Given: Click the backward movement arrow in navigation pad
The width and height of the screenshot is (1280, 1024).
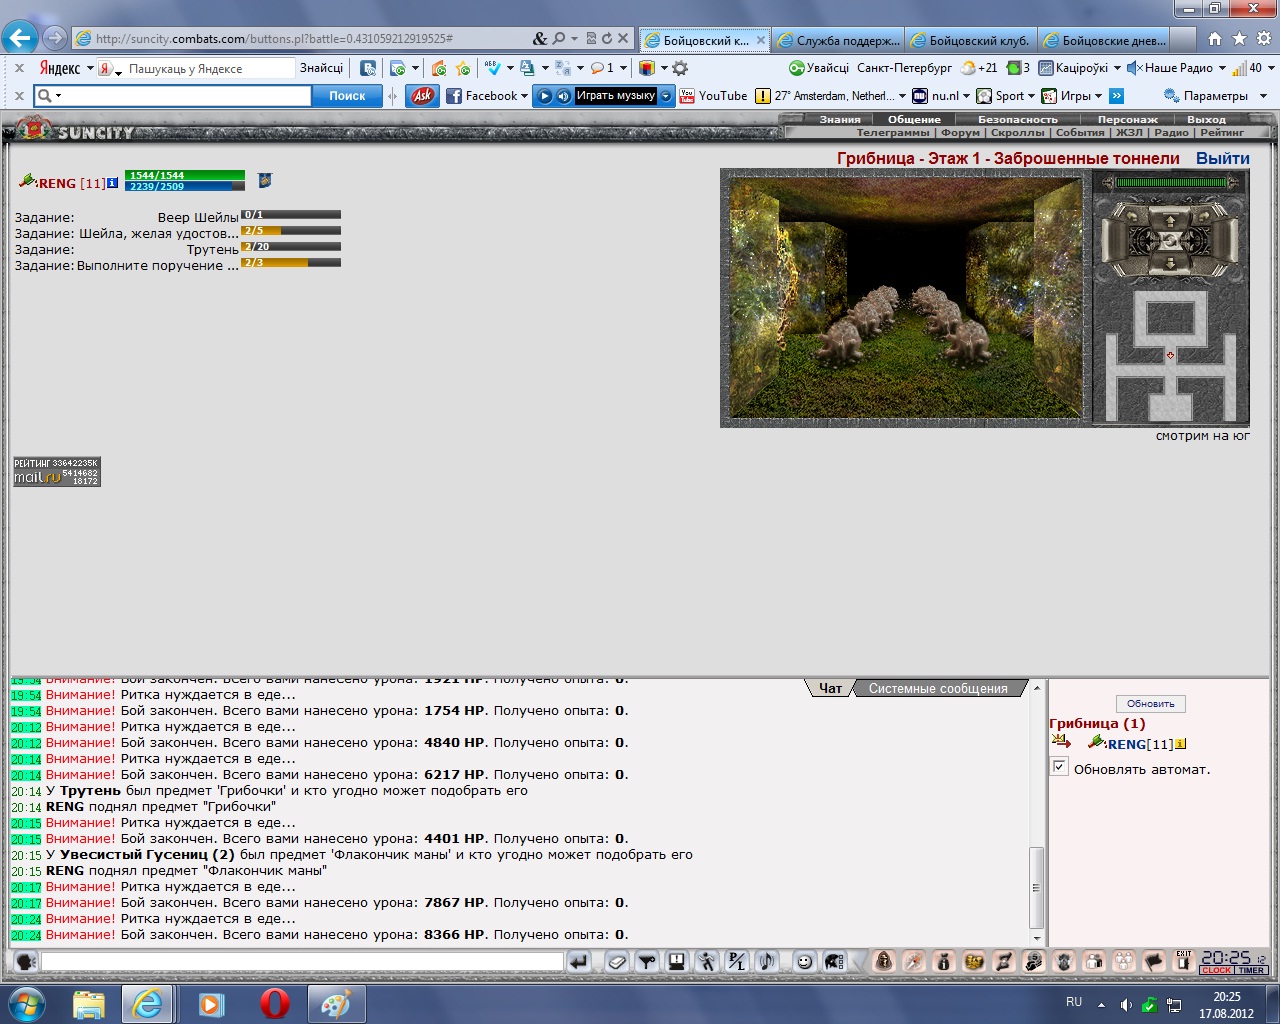Looking at the screenshot, I should pyautogui.click(x=1170, y=263).
